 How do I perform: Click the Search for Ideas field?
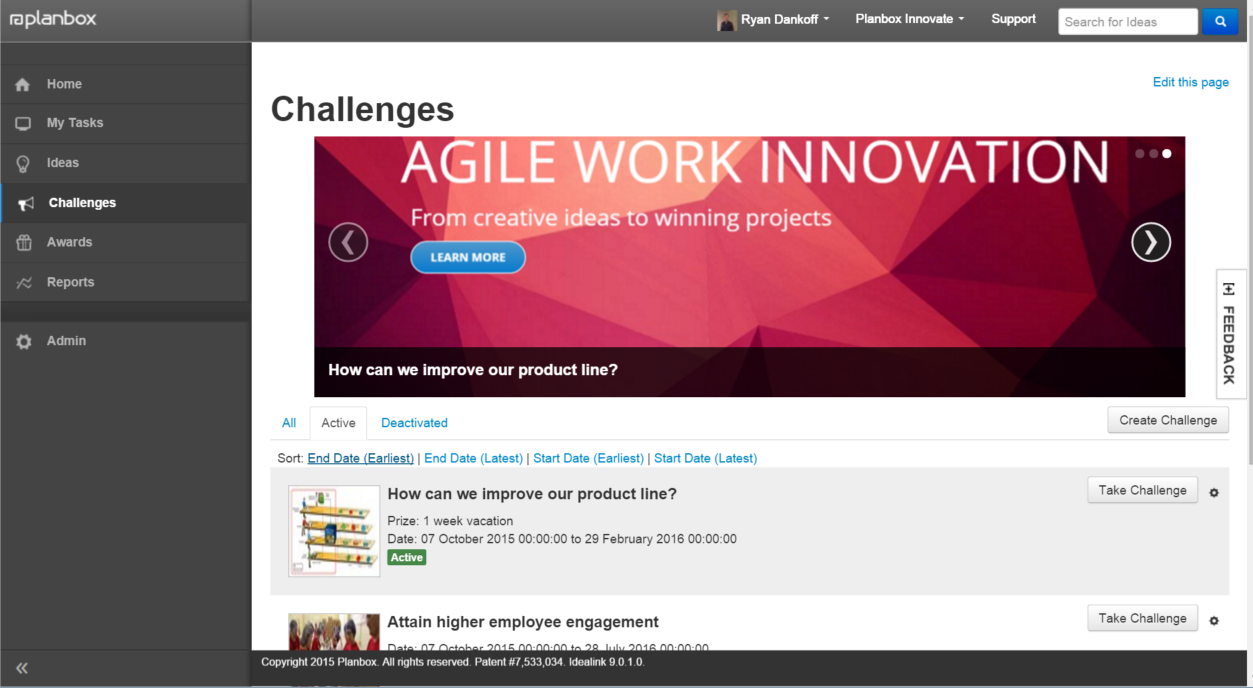[x=1127, y=21]
